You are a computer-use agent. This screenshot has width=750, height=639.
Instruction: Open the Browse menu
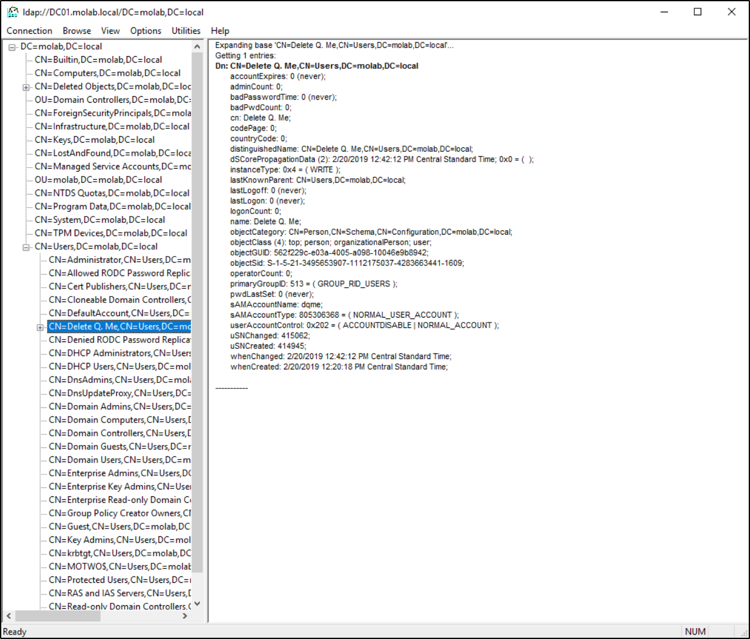click(76, 31)
